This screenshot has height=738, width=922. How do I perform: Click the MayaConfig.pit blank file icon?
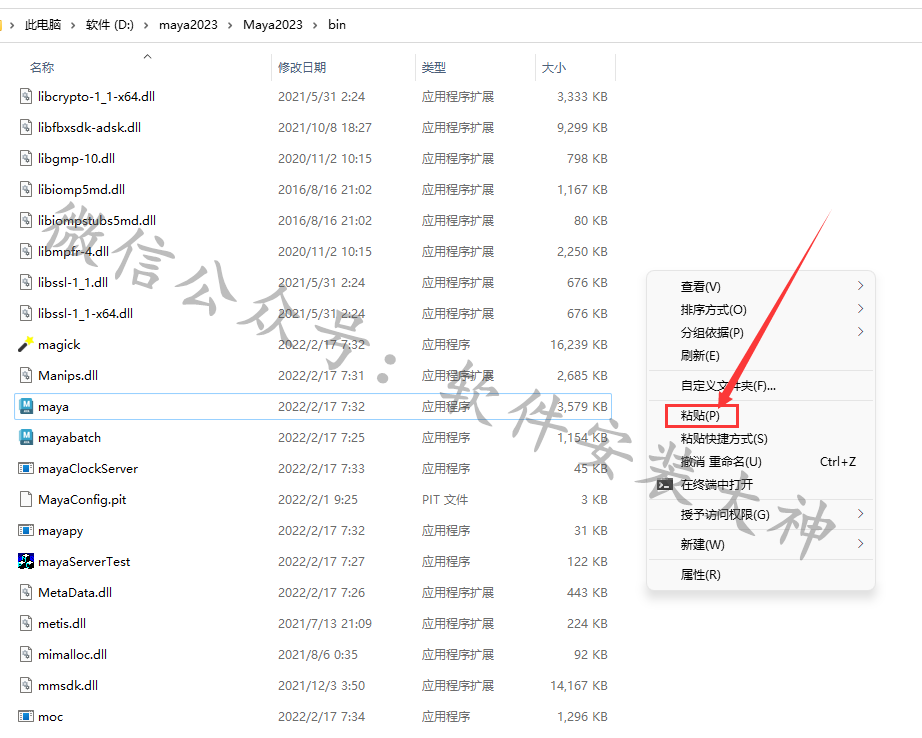coord(26,500)
